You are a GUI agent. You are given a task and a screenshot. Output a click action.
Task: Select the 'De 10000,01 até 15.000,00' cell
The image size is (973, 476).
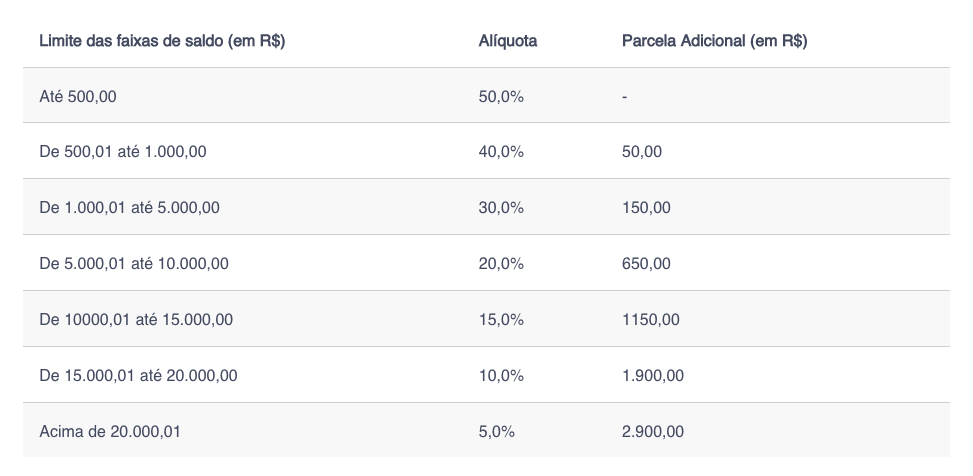point(135,320)
